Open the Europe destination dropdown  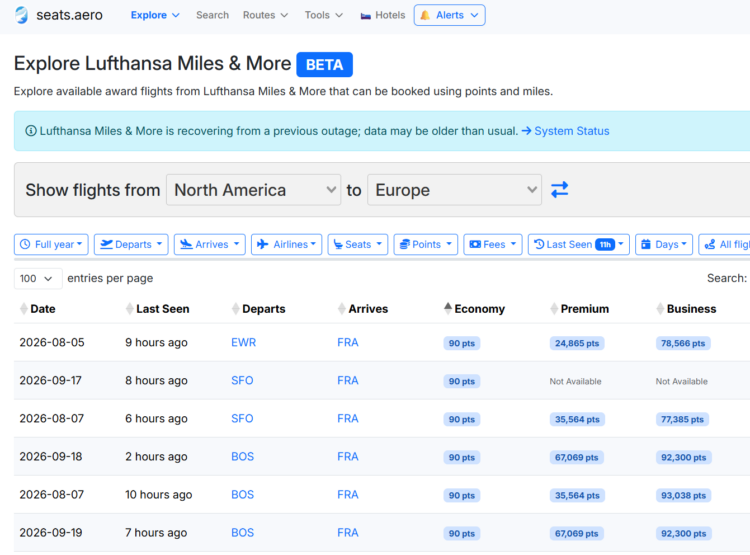coord(454,190)
